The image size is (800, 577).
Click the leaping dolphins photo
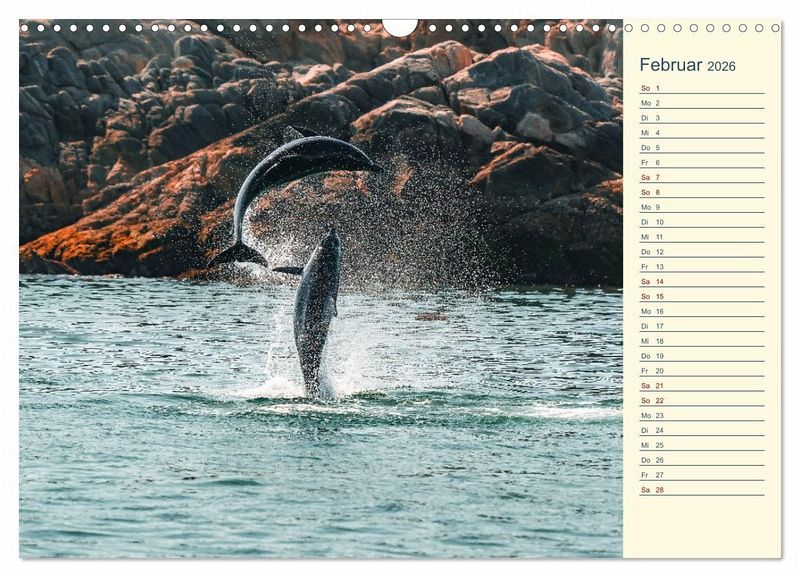(321, 289)
